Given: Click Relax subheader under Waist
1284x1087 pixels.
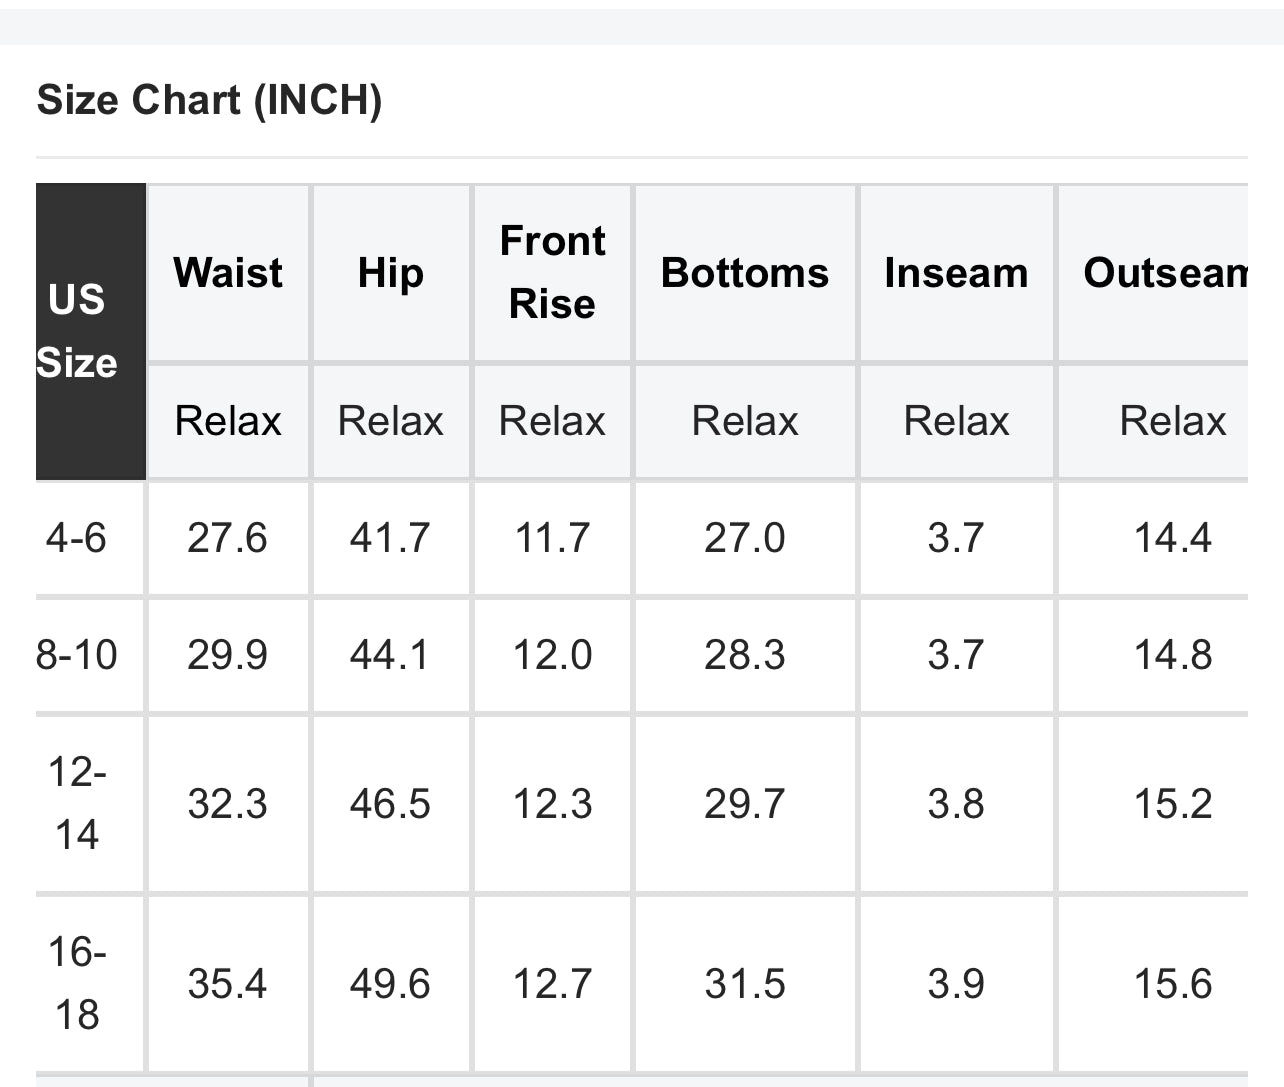Looking at the screenshot, I should tap(228, 421).
